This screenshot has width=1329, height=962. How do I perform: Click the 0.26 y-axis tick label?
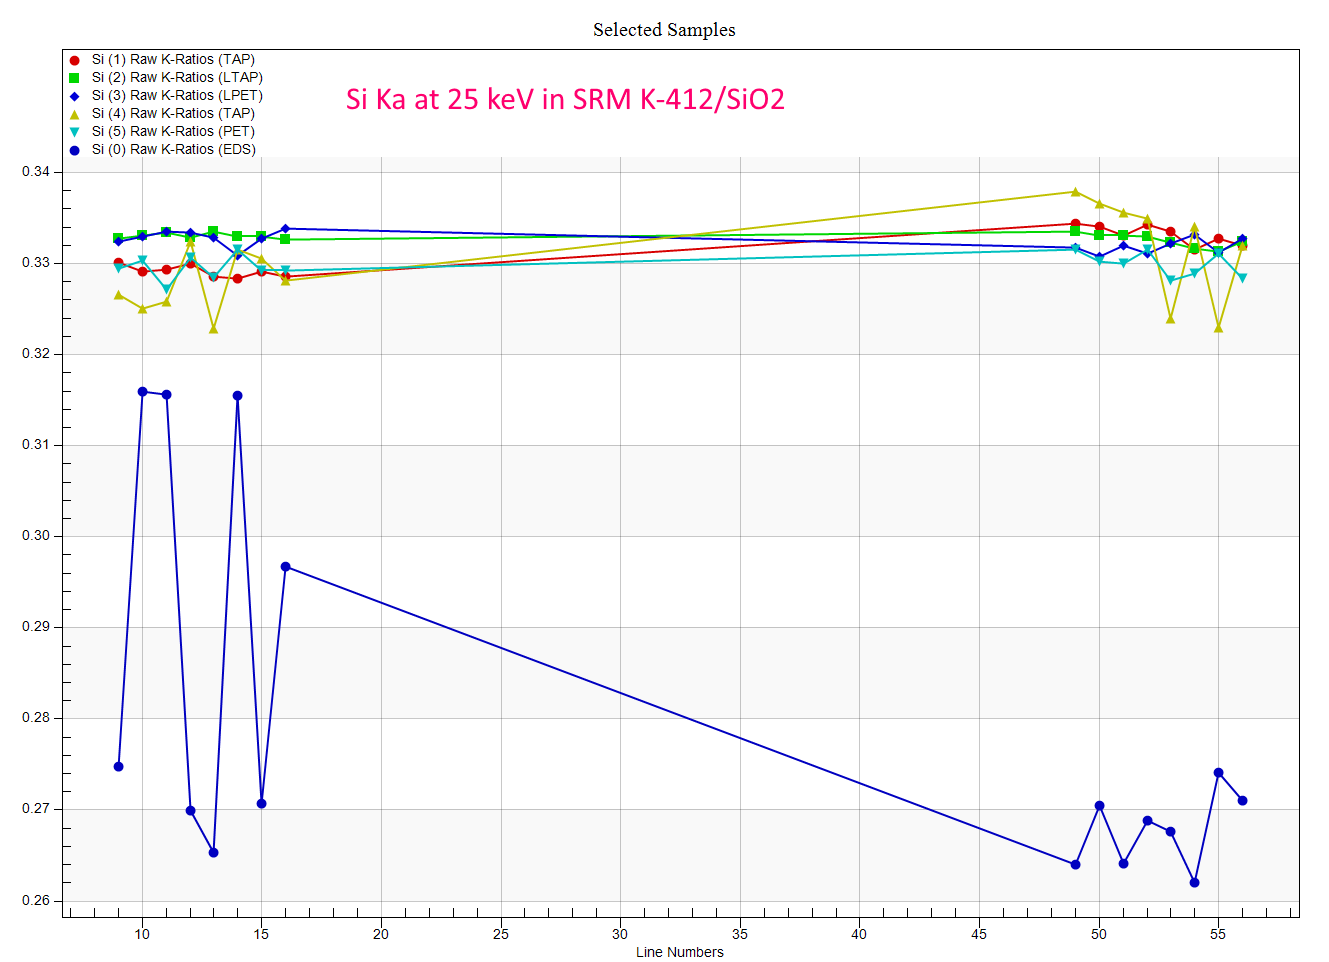pos(36,900)
